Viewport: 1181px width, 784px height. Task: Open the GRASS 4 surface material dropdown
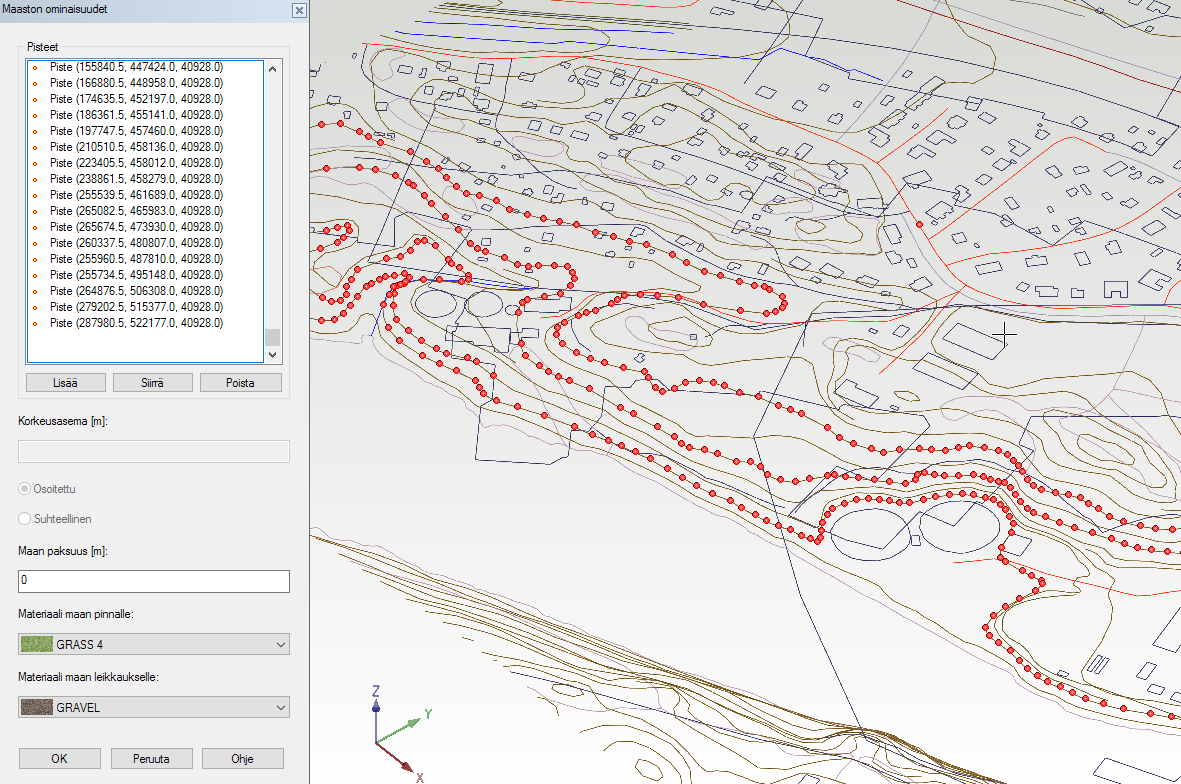[154, 644]
